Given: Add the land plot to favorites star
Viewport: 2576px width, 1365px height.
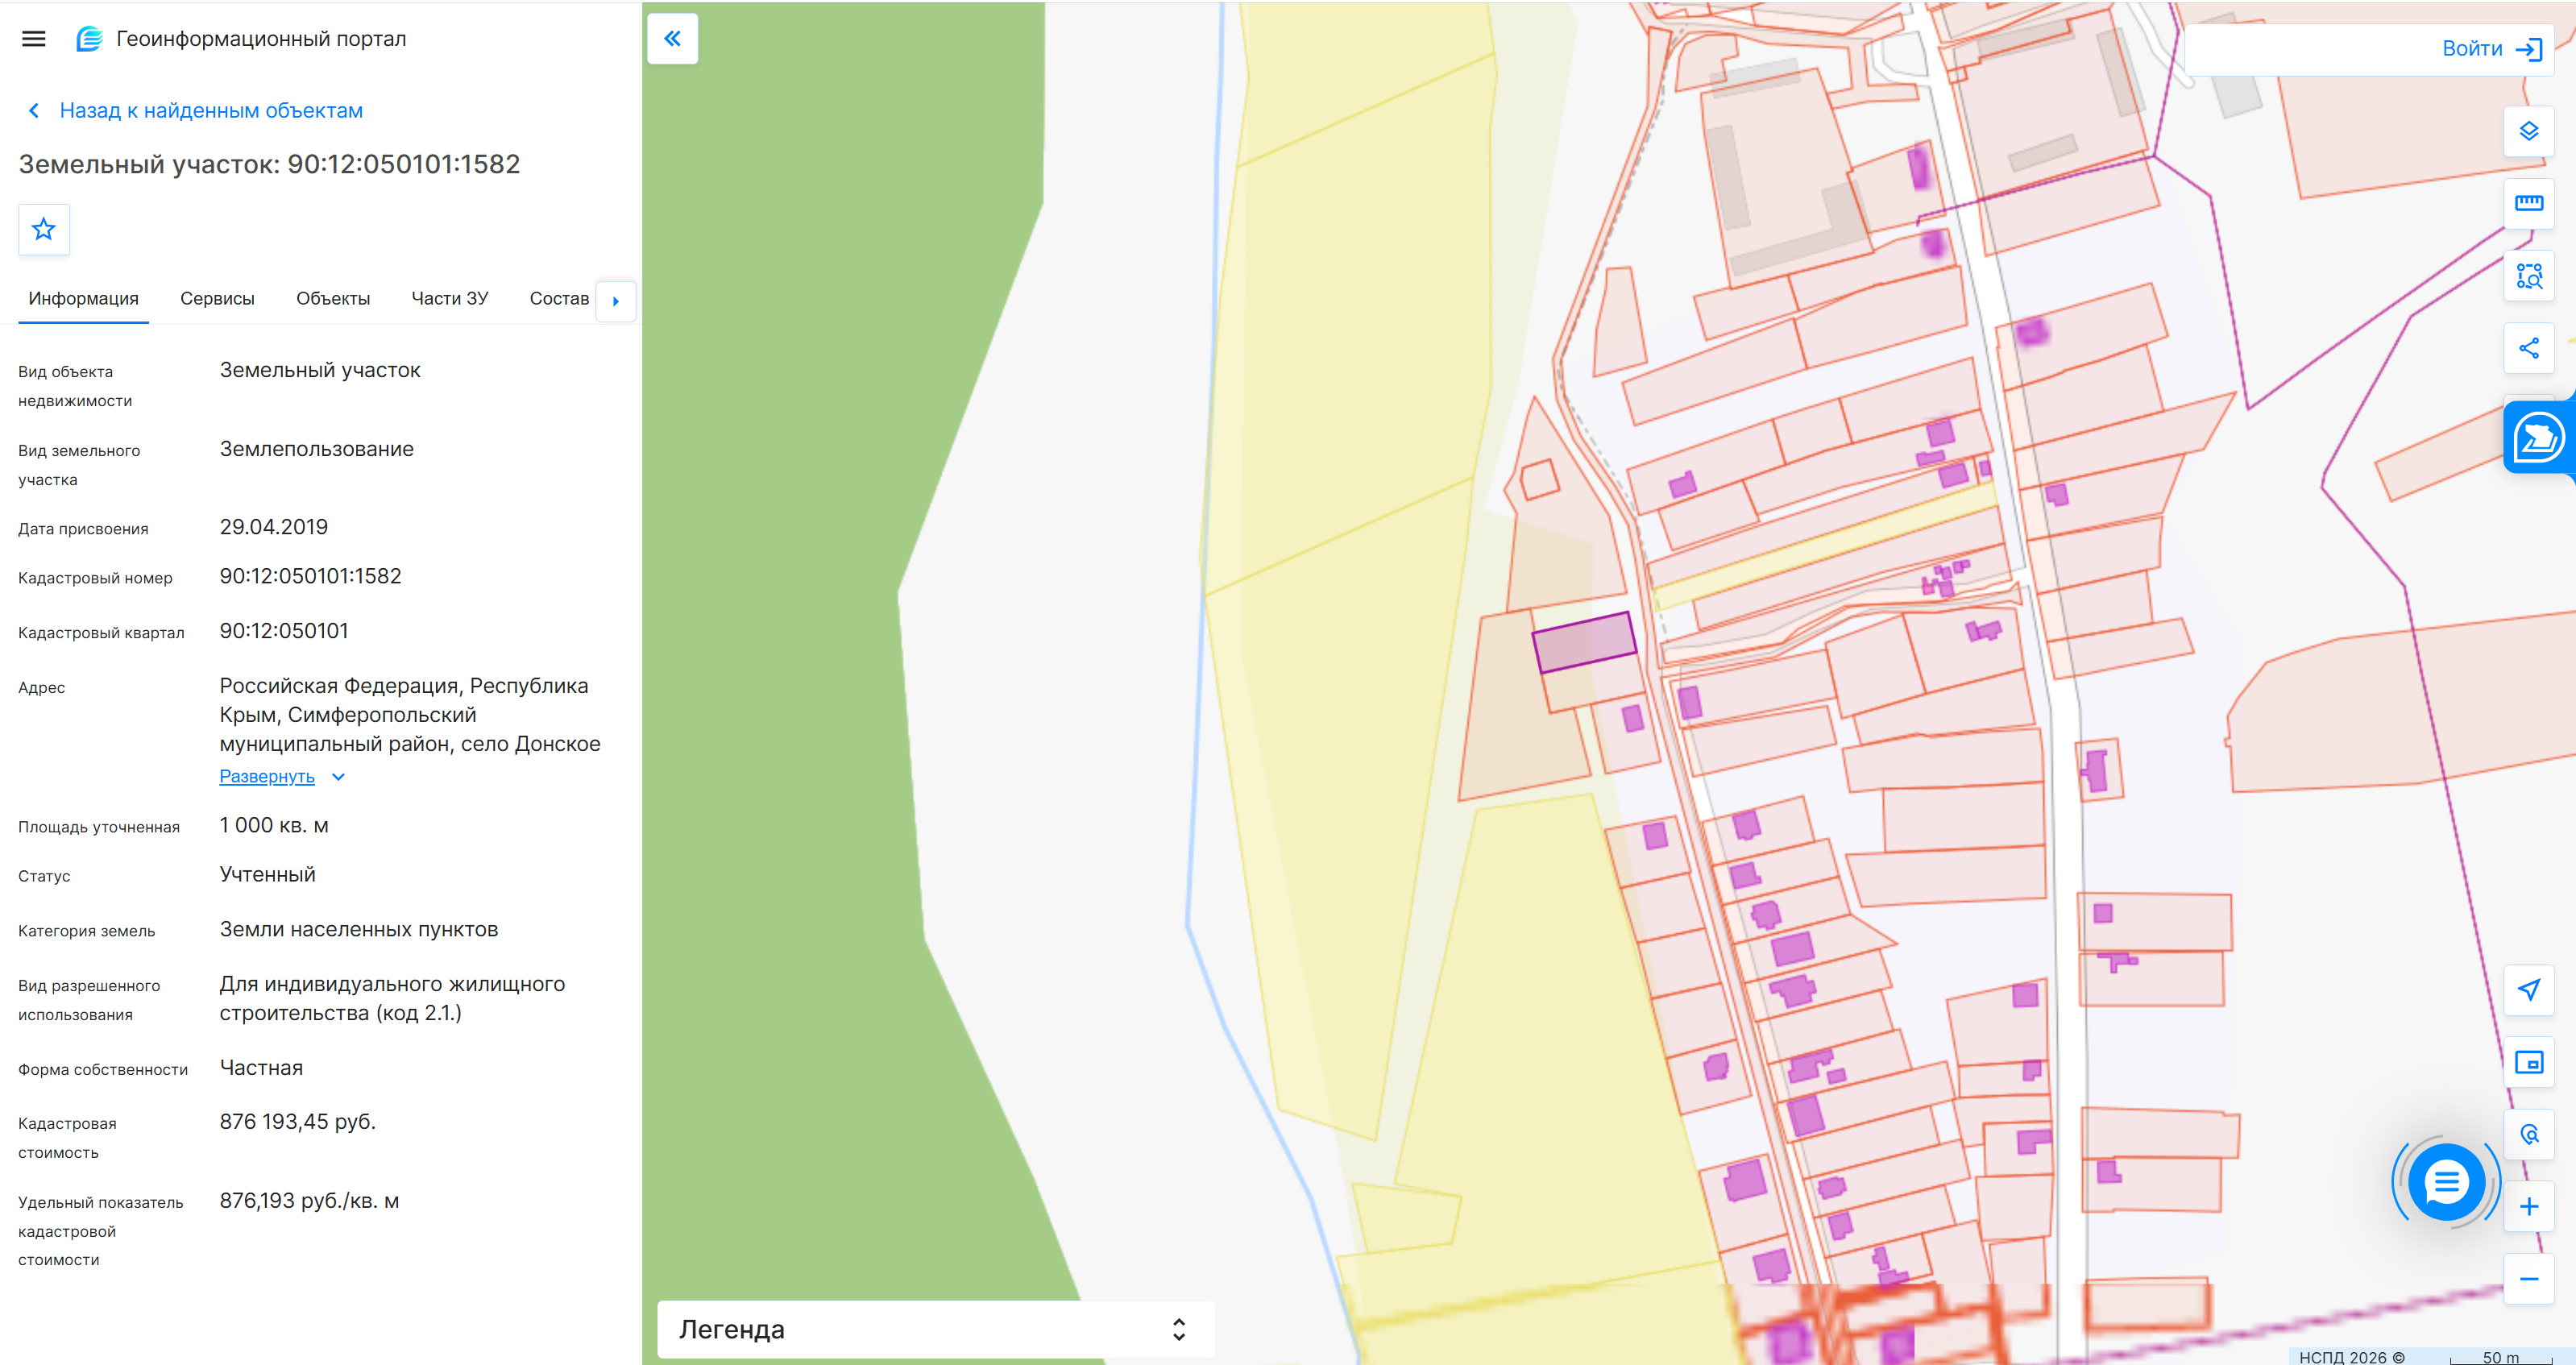Looking at the screenshot, I should pos(44,230).
